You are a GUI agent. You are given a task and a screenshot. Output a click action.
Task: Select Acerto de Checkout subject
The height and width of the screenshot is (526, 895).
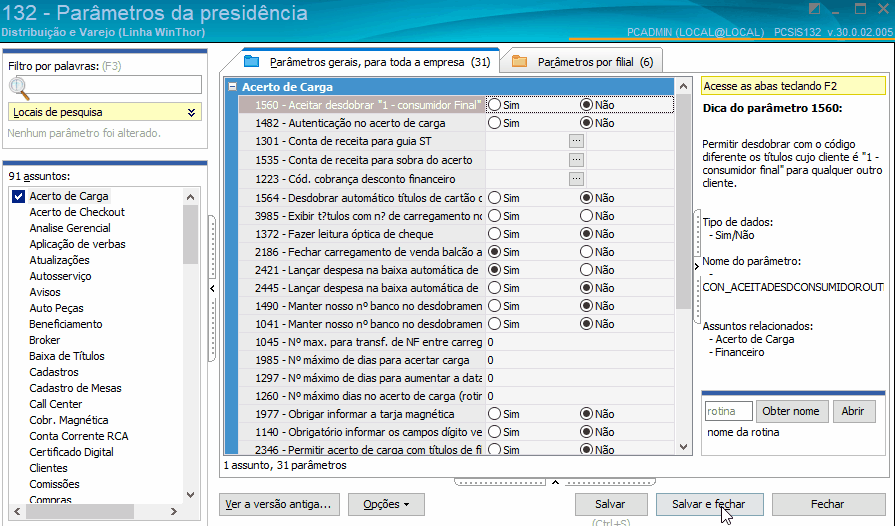[x=77, y=212]
